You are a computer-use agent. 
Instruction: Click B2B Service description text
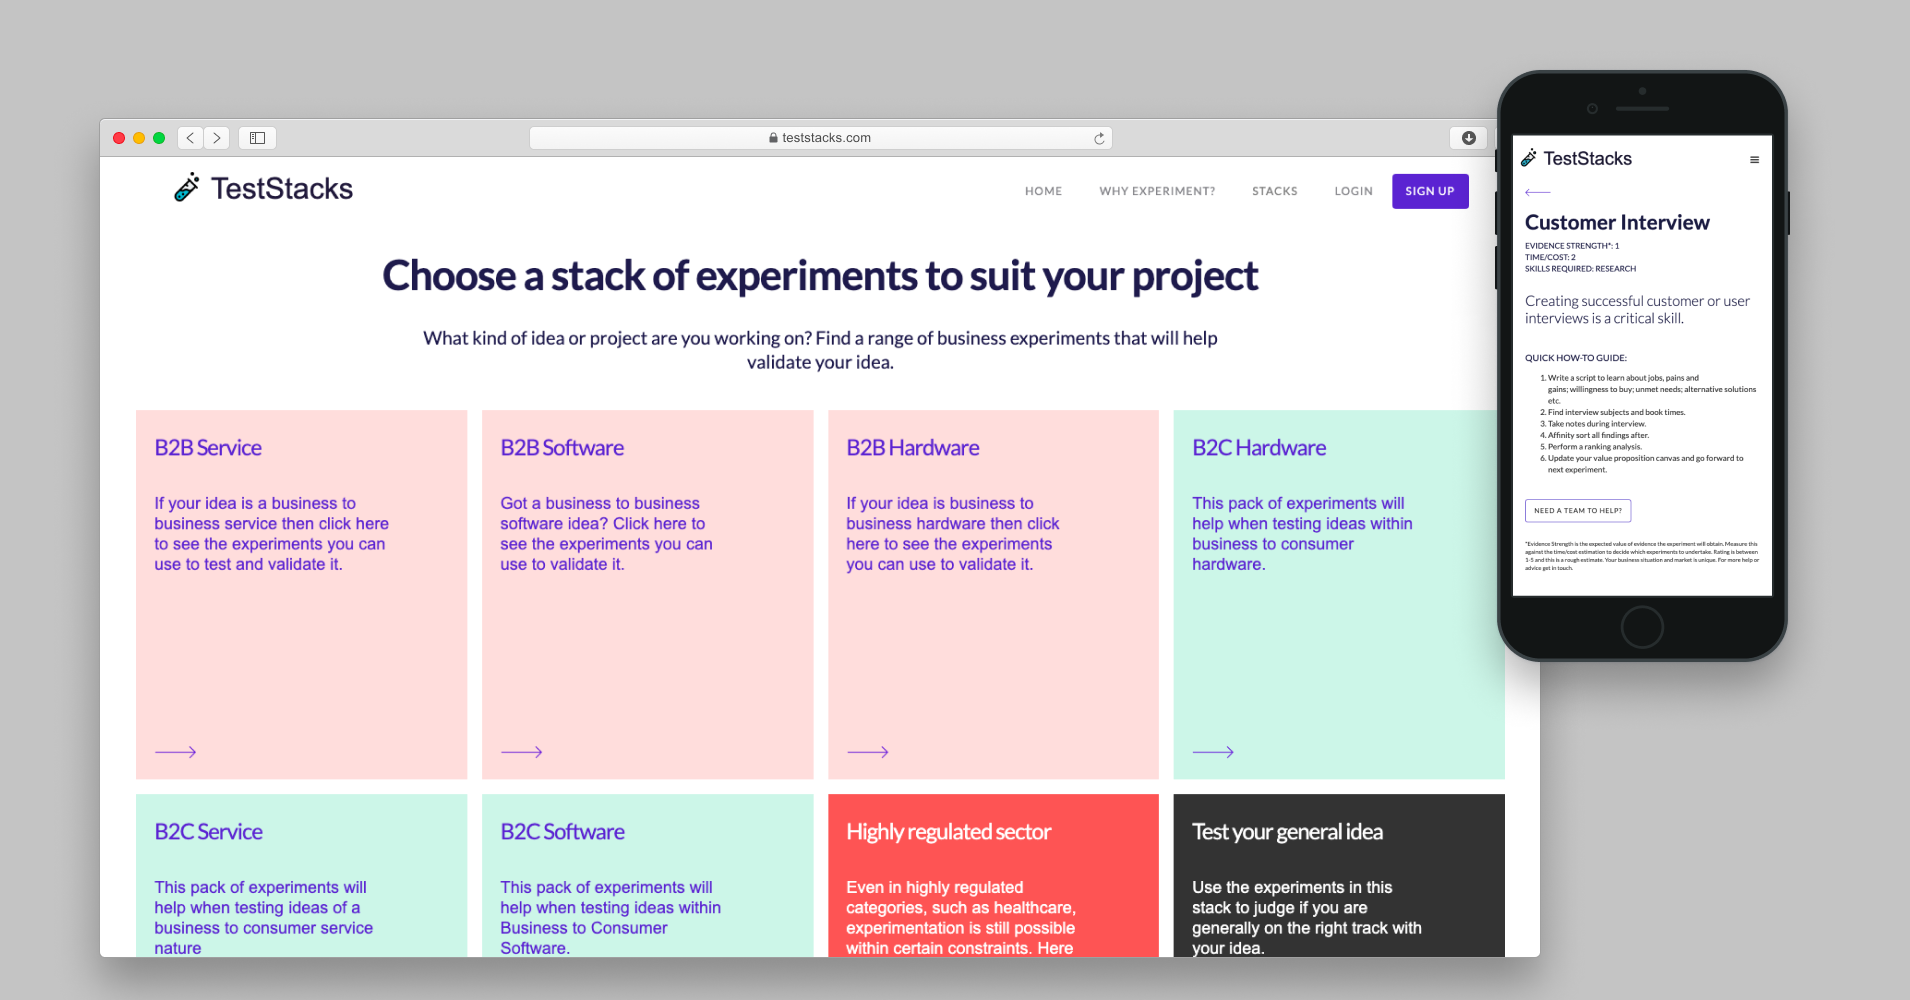pos(271,534)
